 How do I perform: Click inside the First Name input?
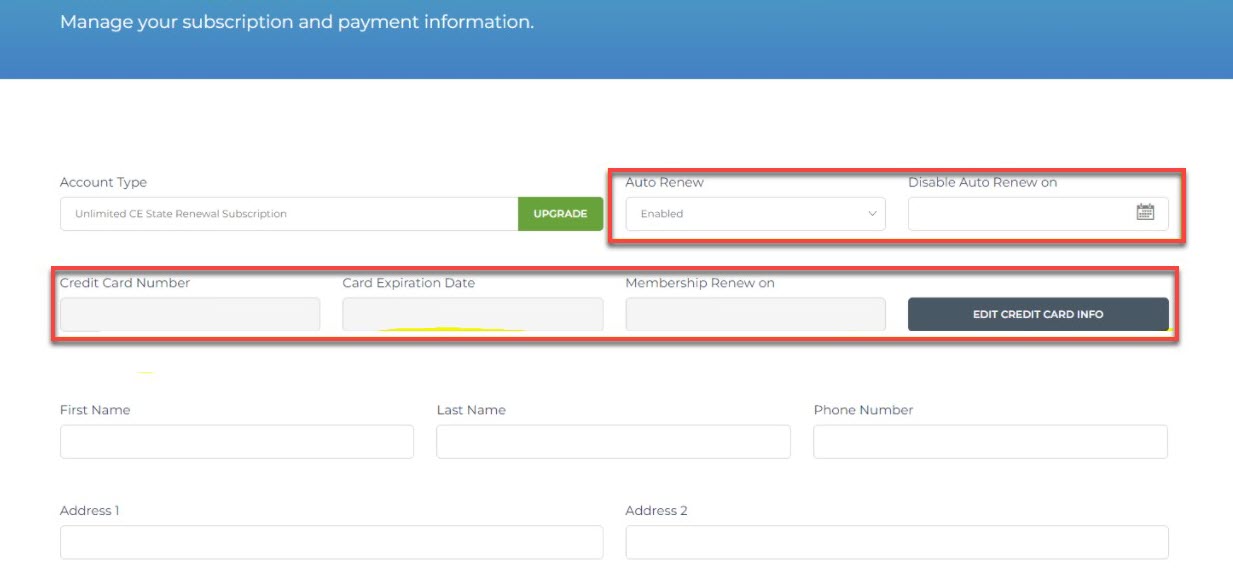tap(235, 440)
